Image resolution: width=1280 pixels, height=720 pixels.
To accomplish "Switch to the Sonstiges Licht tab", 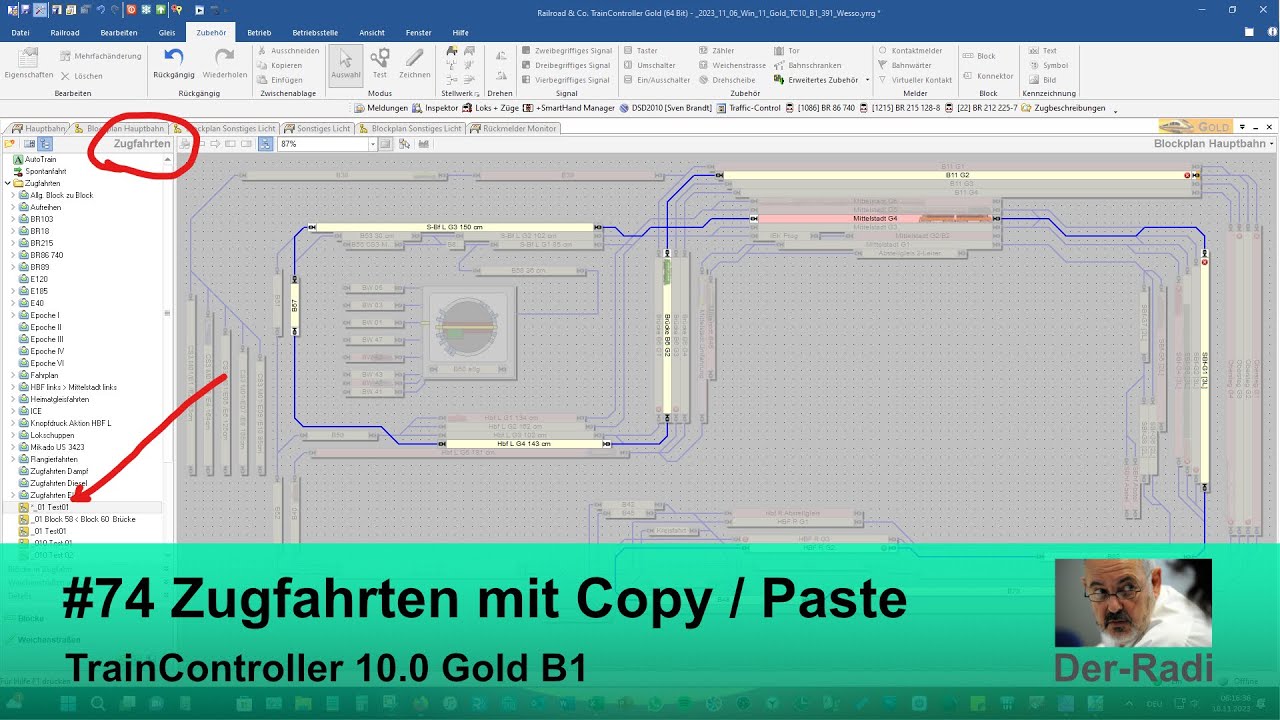I will (x=317, y=128).
